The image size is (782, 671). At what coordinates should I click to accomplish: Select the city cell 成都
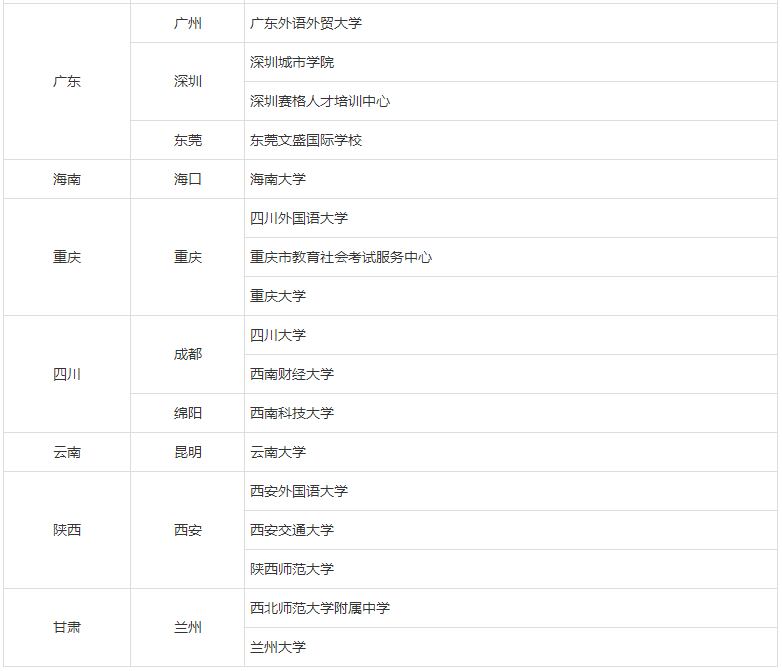pos(188,354)
